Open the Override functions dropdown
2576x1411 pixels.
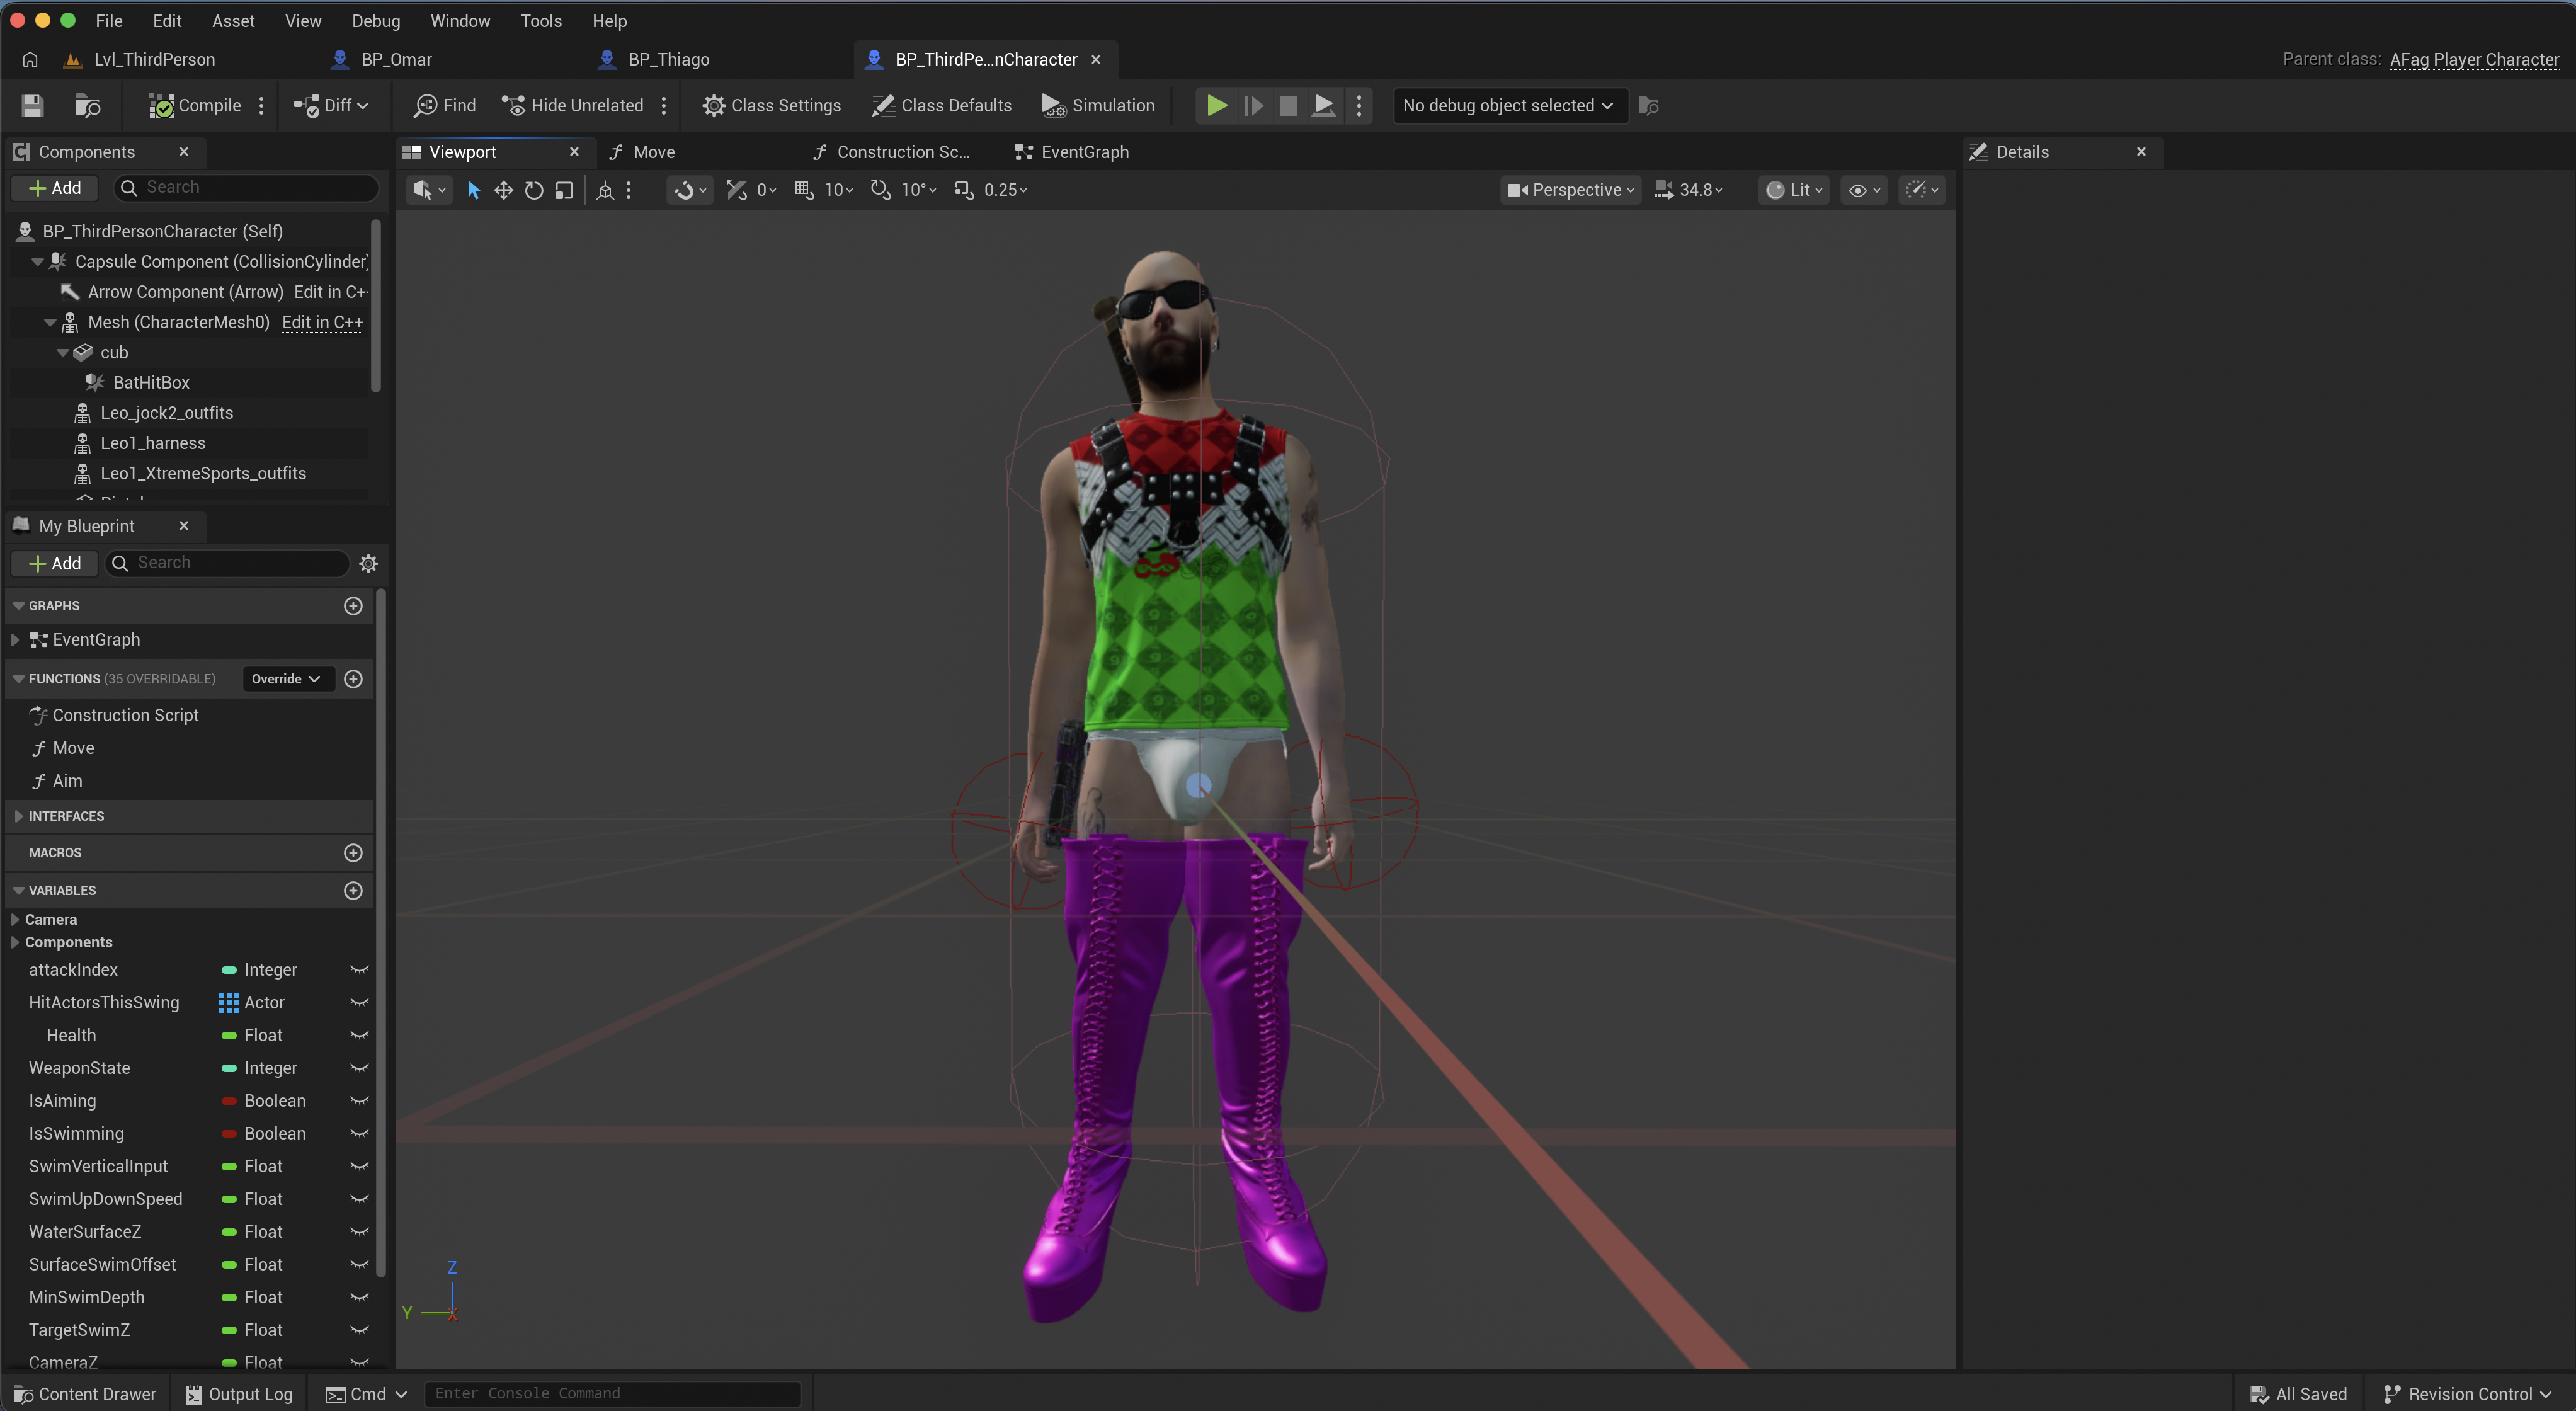pyautogui.click(x=286, y=678)
